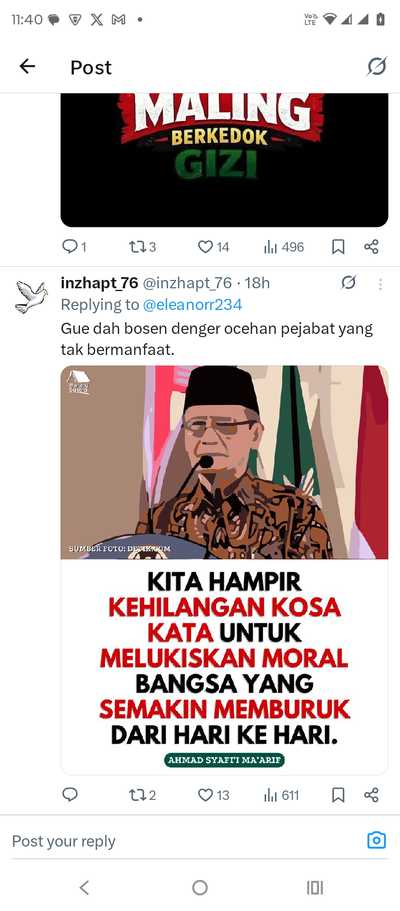Open the dove avatar of inzhapt_76
Viewport: 400px width, 911px height.
(x=31, y=296)
